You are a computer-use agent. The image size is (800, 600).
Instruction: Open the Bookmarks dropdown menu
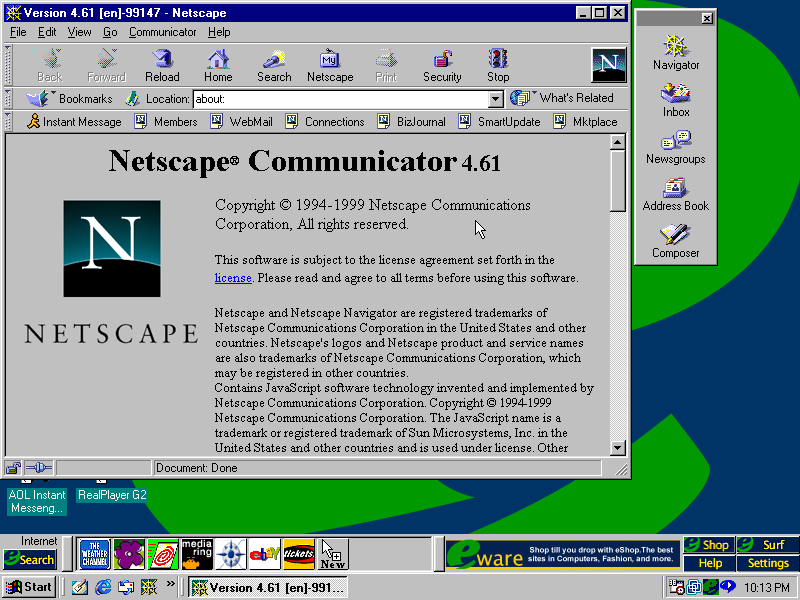[x=70, y=98]
